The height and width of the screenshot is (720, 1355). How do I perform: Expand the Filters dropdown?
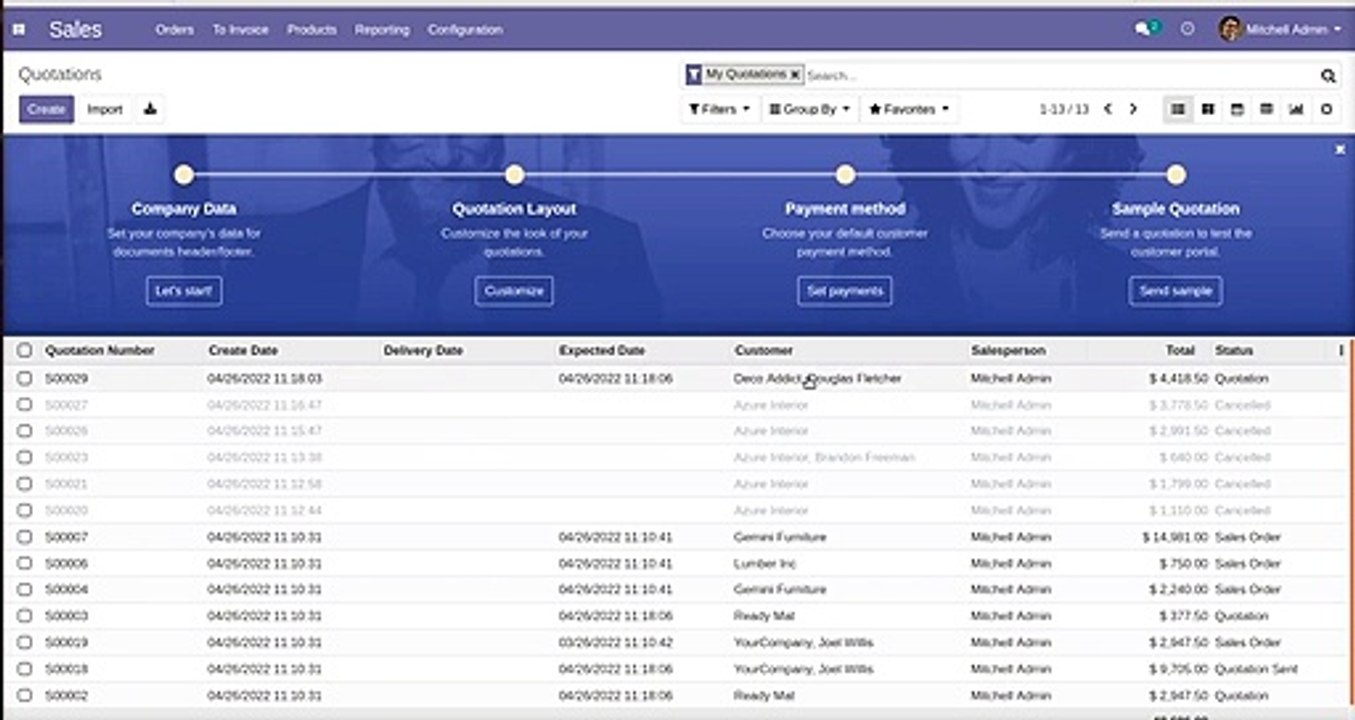720,109
